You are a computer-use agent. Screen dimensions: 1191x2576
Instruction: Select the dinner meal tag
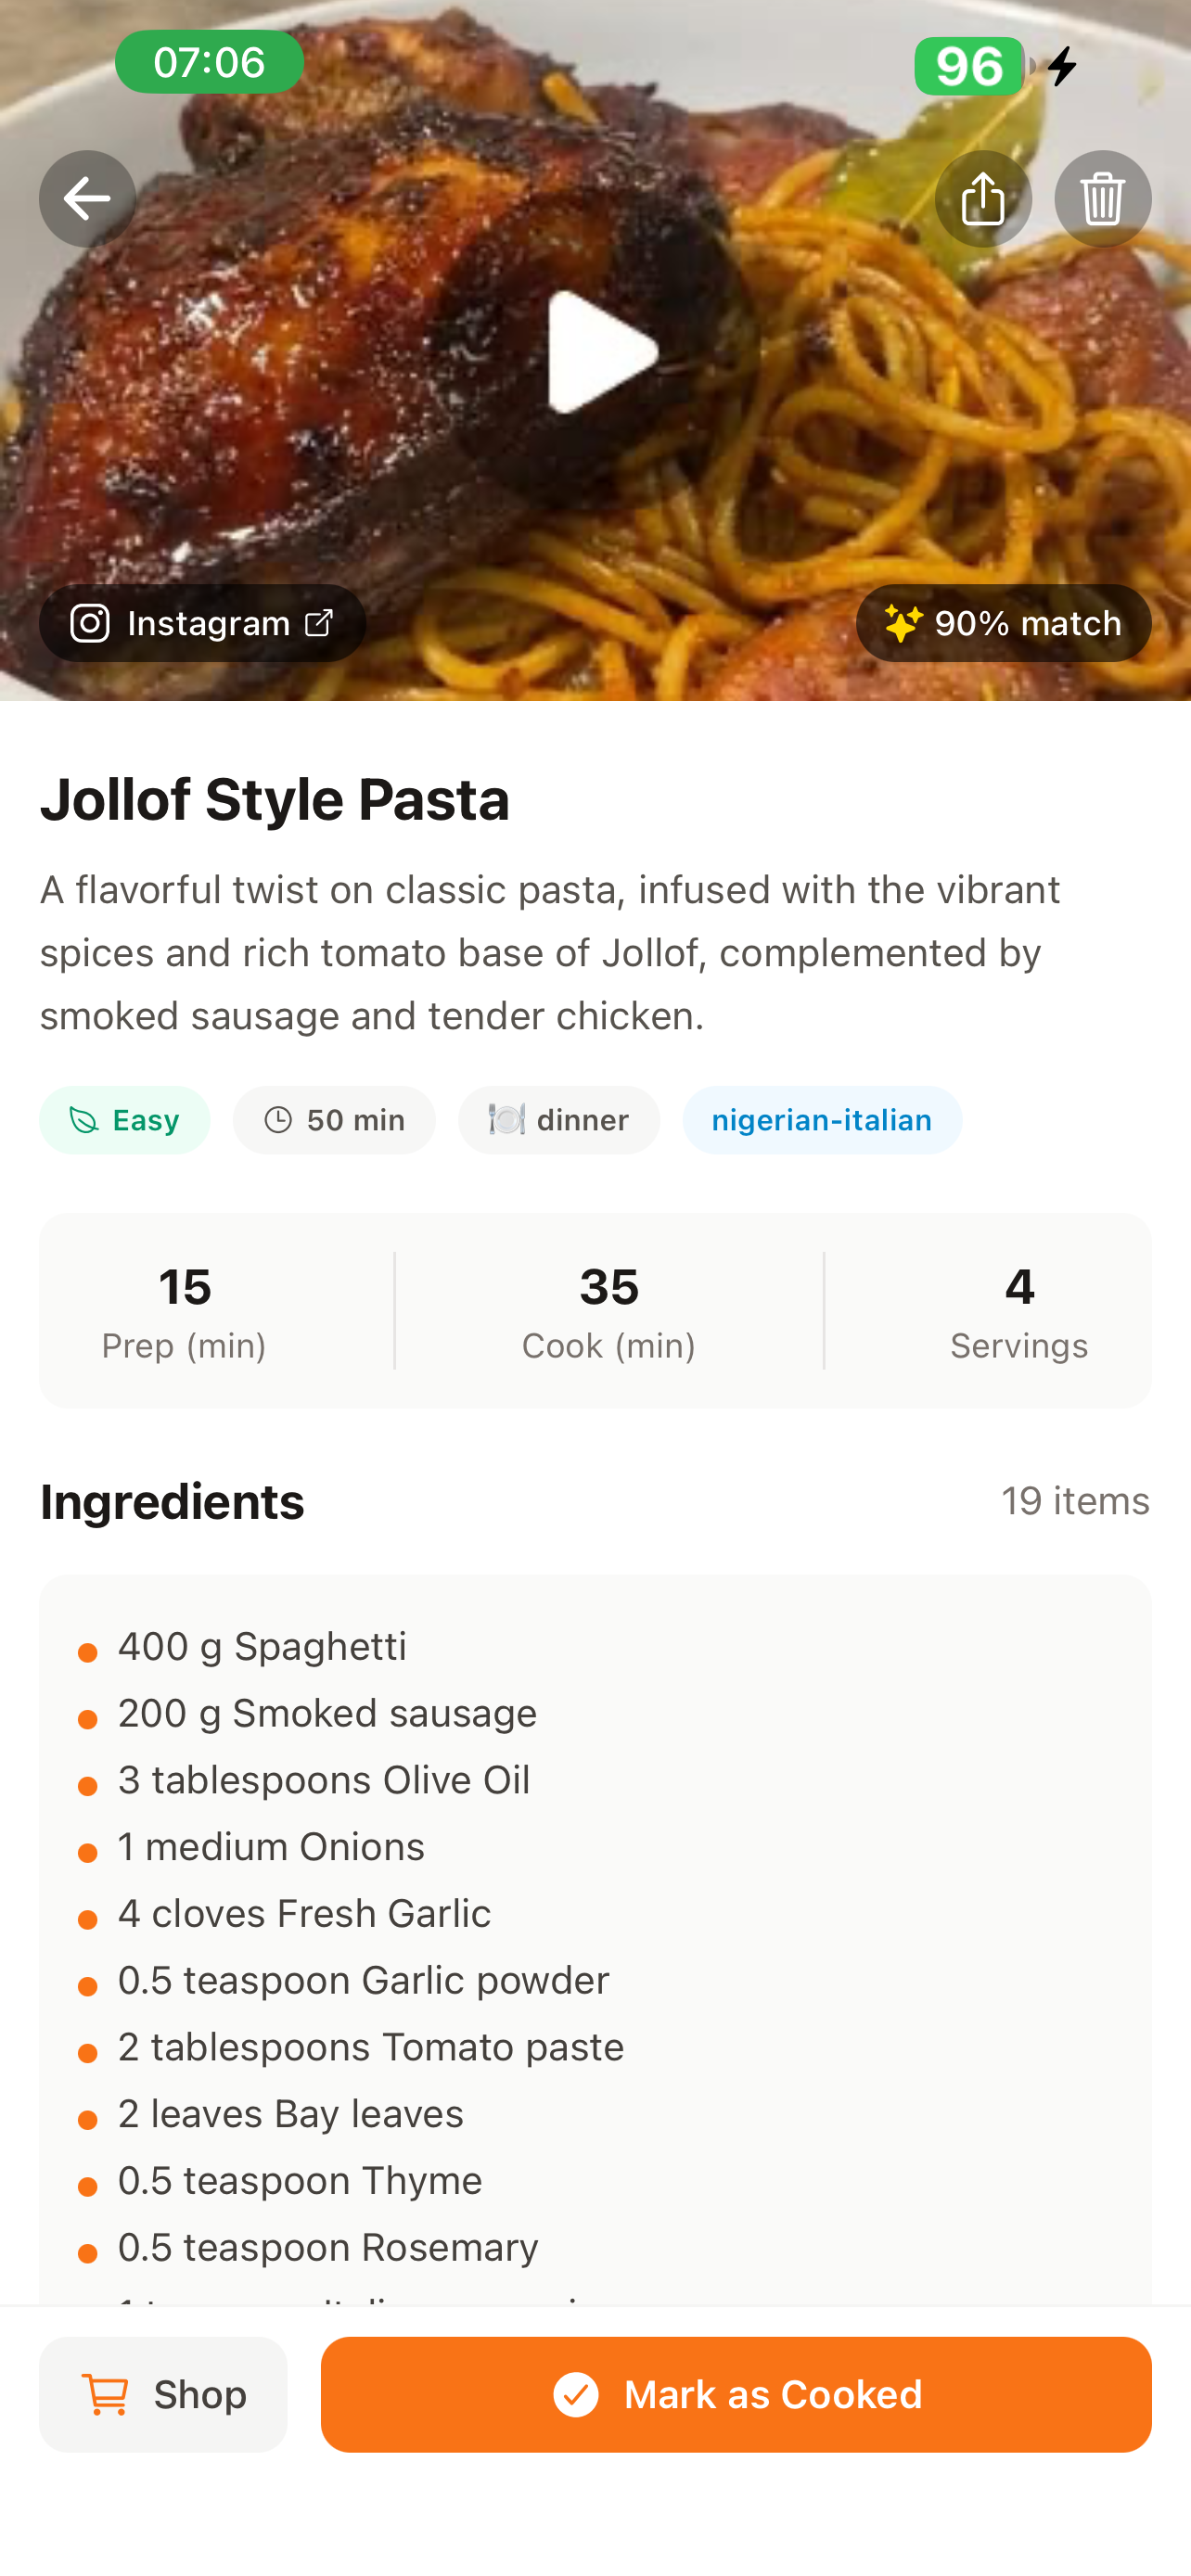click(x=558, y=1120)
